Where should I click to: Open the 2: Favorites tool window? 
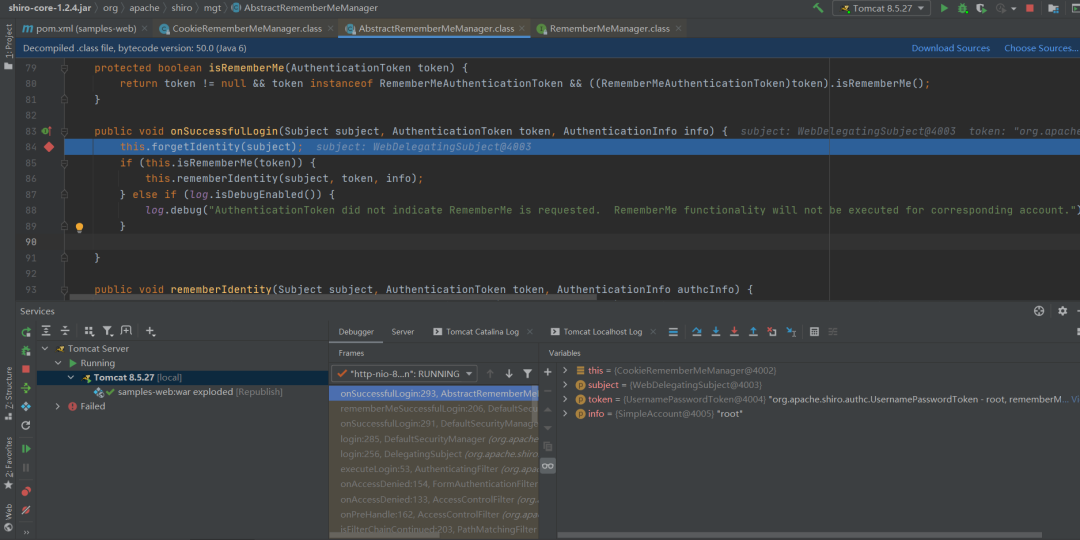click(x=8, y=463)
